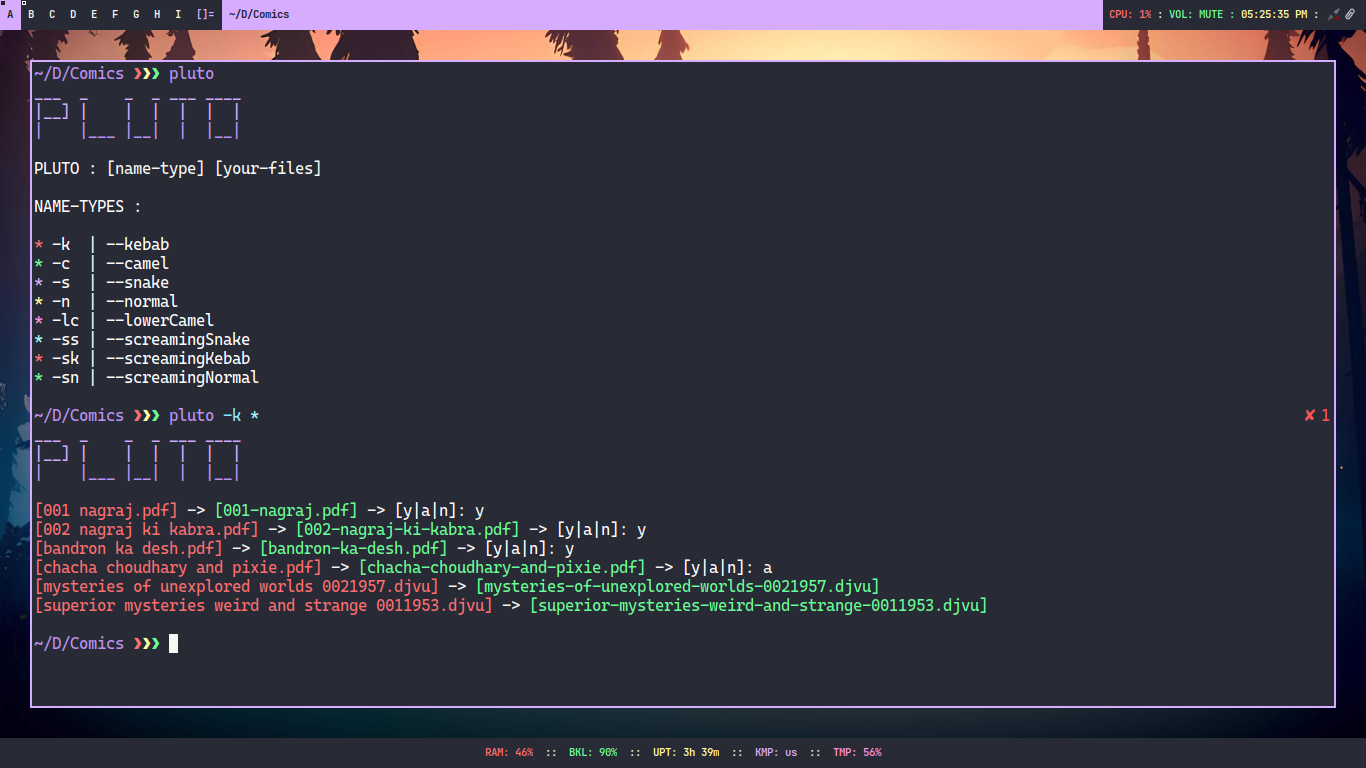Click the --snake option line
This screenshot has height=768, width=1366.
point(102,282)
